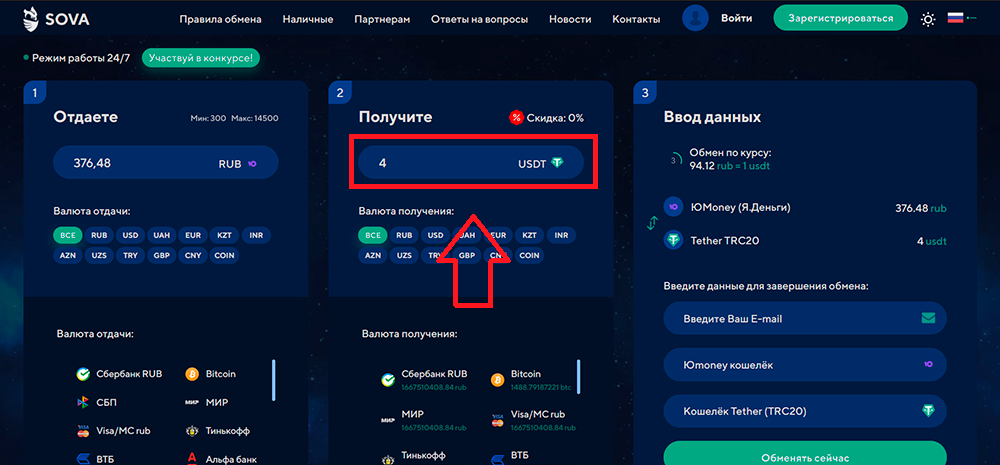Open the RUB currency selector in Отдаете field
Viewport: 1000px width, 465px height.
coord(237,163)
